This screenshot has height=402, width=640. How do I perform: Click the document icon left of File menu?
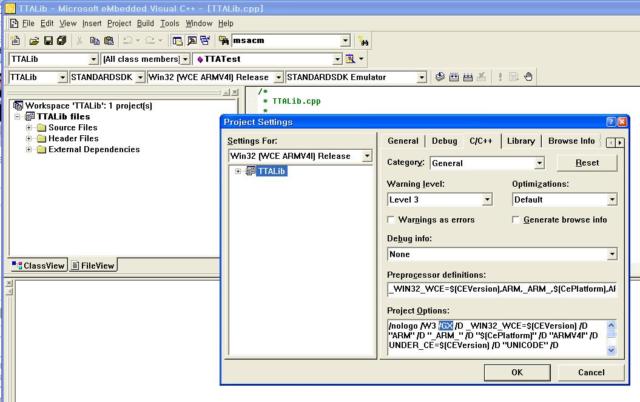coord(14,23)
